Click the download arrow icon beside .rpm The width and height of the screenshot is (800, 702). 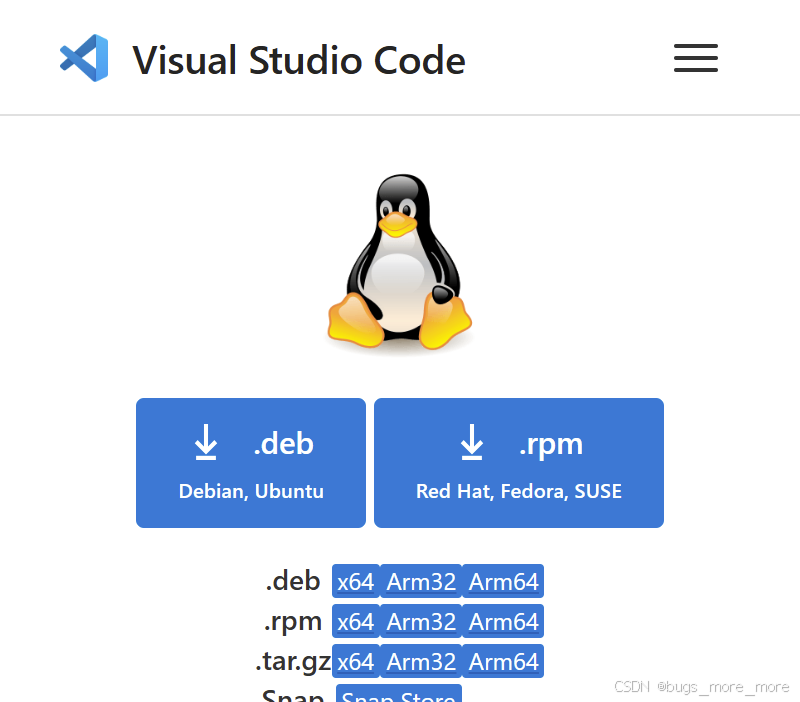pos(472,442)
